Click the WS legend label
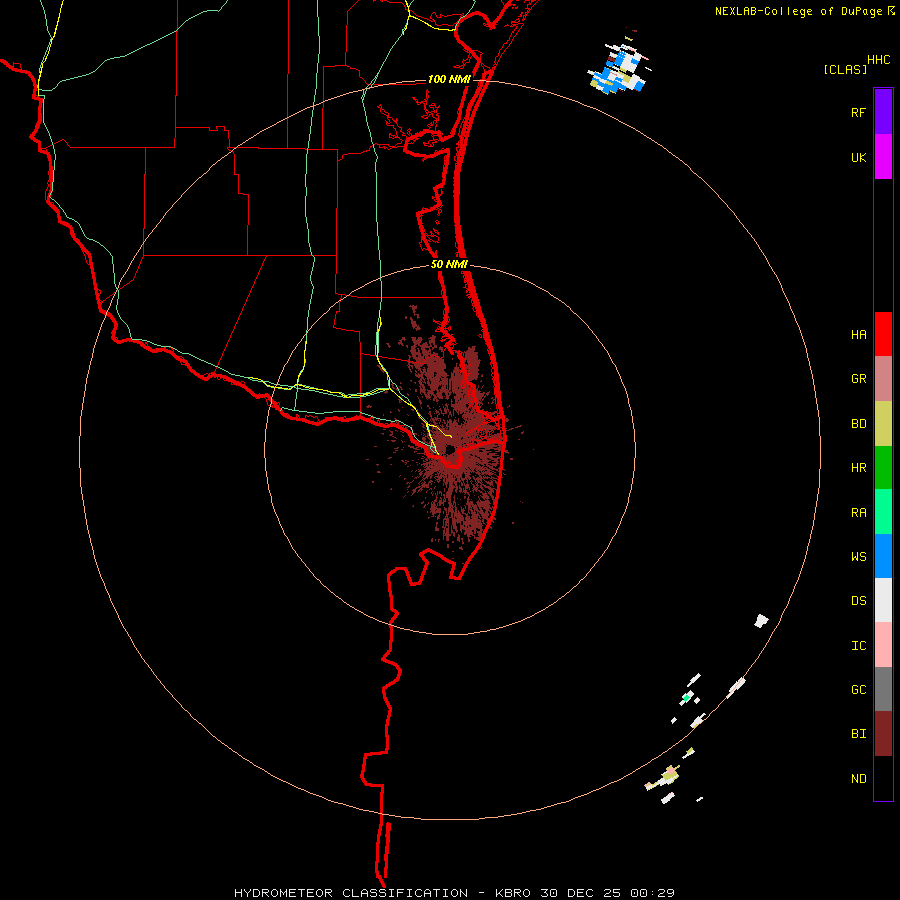This screenshot has width=900, height=900. [x=859, y=557]
